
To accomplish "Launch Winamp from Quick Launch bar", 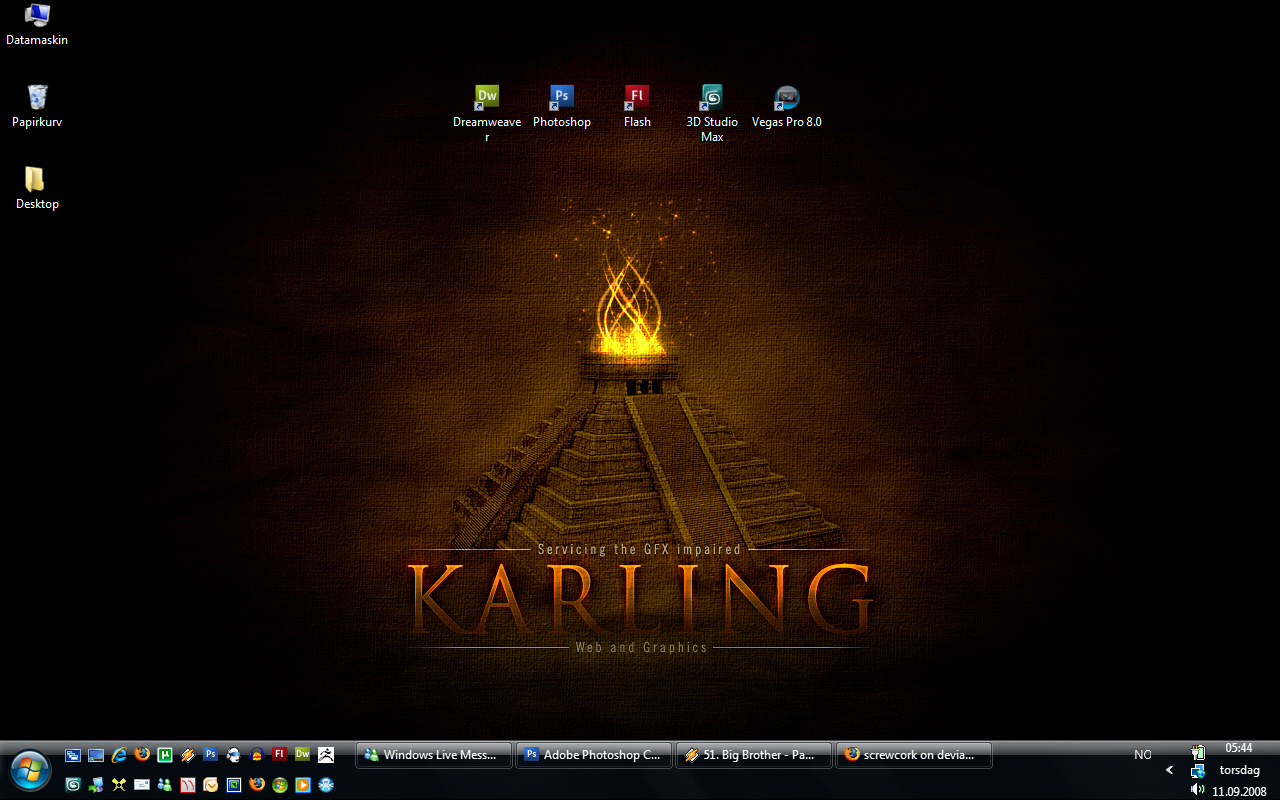I will tap(188, 755).
